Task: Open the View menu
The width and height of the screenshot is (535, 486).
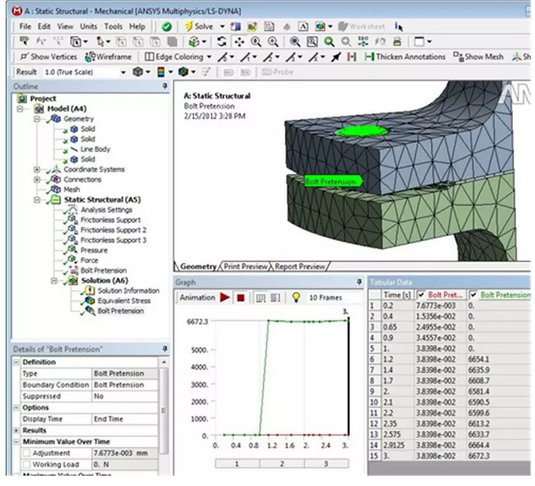Action: [65, 27]
